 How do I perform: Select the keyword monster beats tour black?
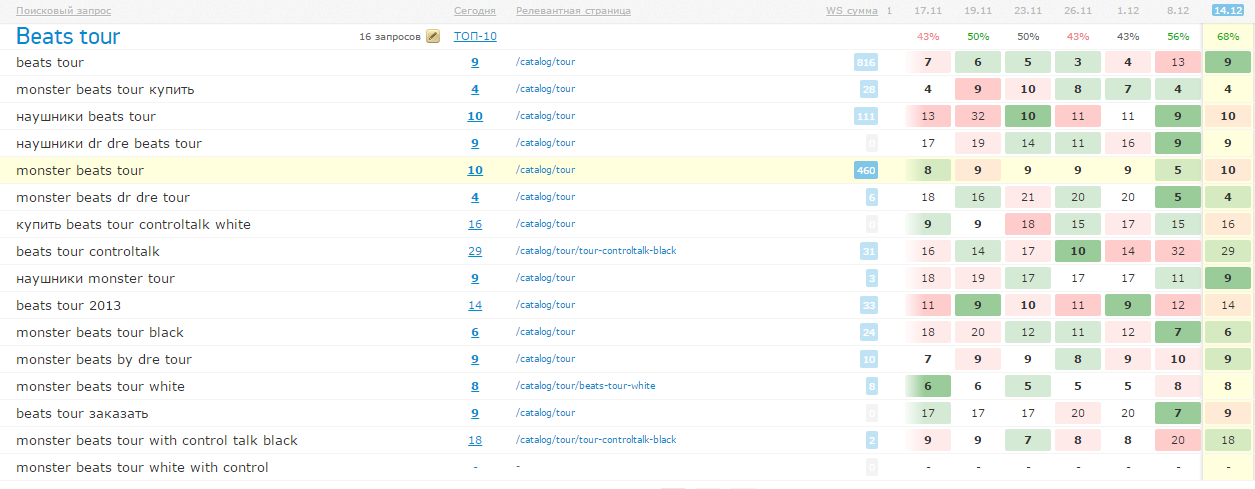(100, 332)
